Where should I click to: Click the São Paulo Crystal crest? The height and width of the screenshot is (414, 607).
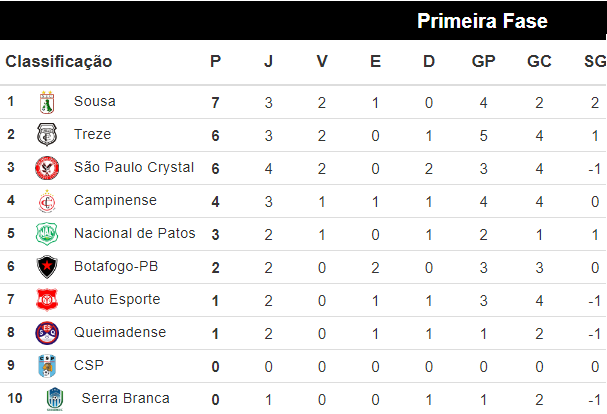click(x=46, y=168)
